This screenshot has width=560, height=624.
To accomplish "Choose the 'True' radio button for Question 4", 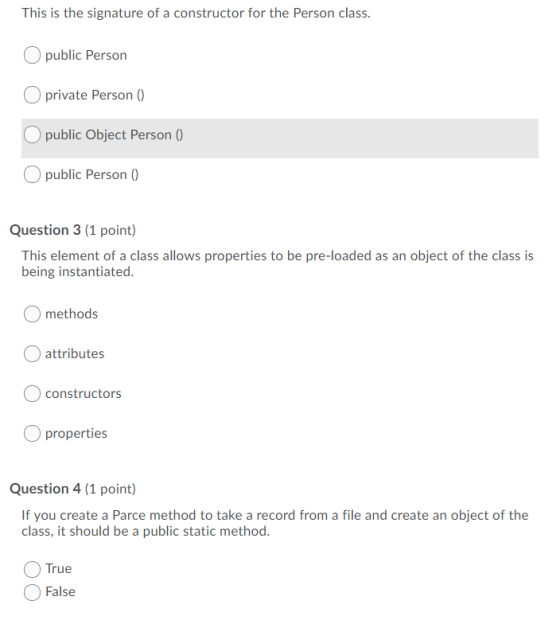I will [x=32, y=569].
